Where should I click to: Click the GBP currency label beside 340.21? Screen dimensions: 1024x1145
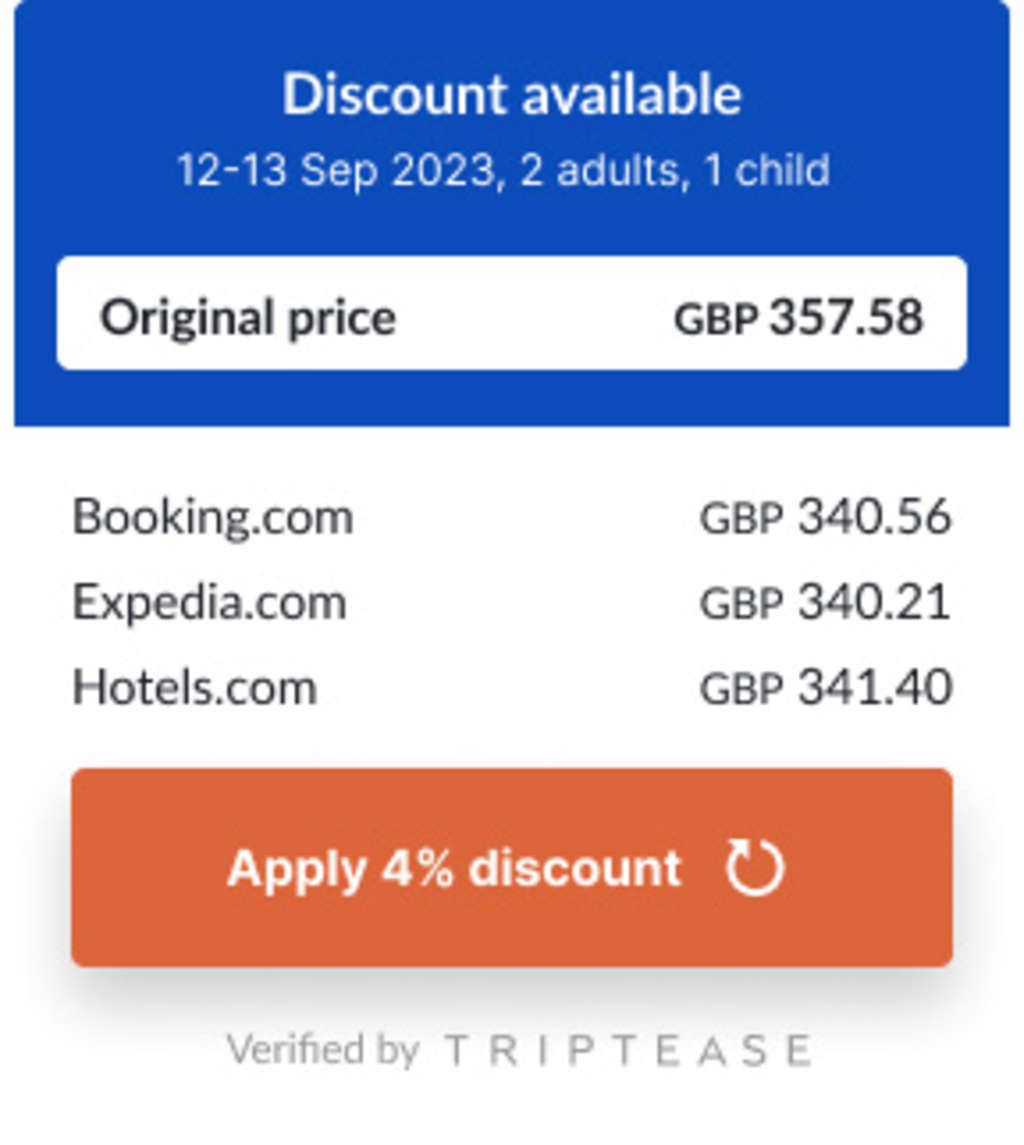click(741, 604)
